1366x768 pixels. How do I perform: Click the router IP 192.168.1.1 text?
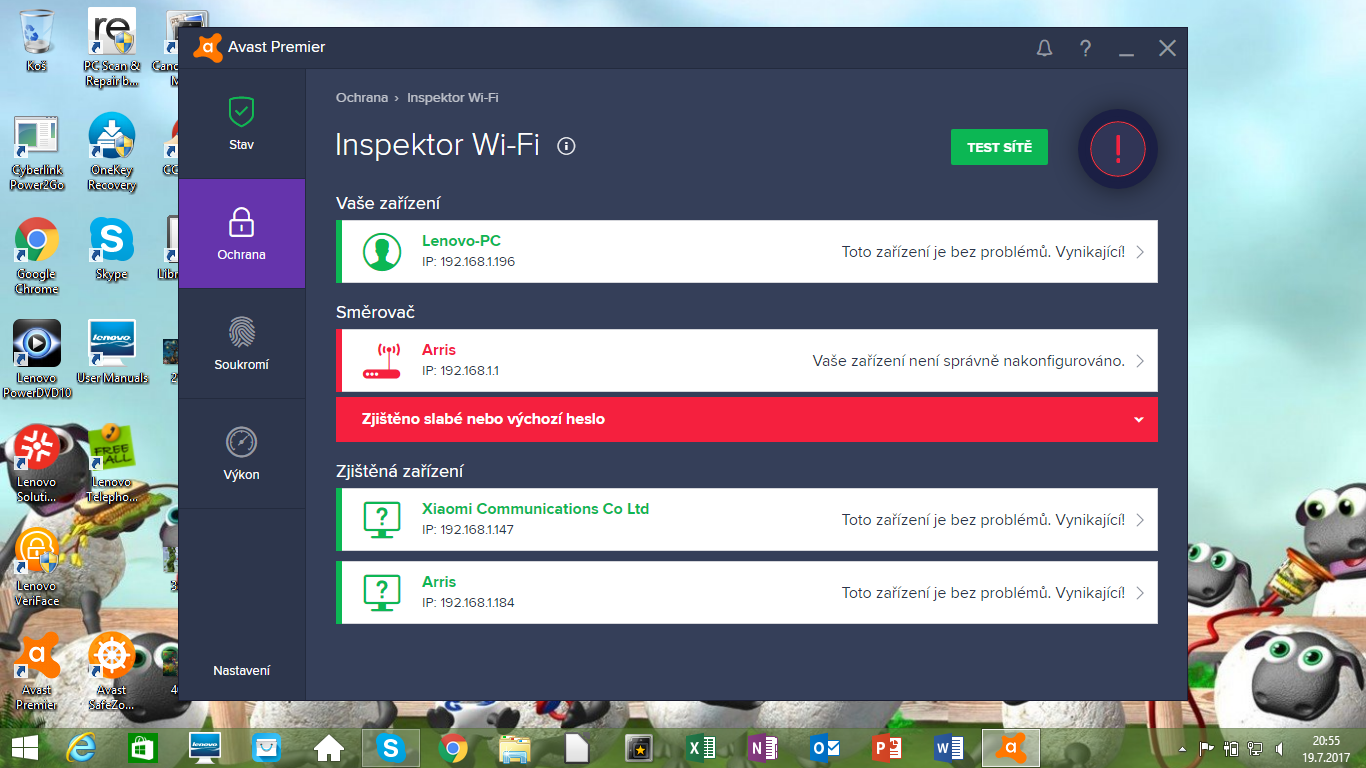pos(460,371)
